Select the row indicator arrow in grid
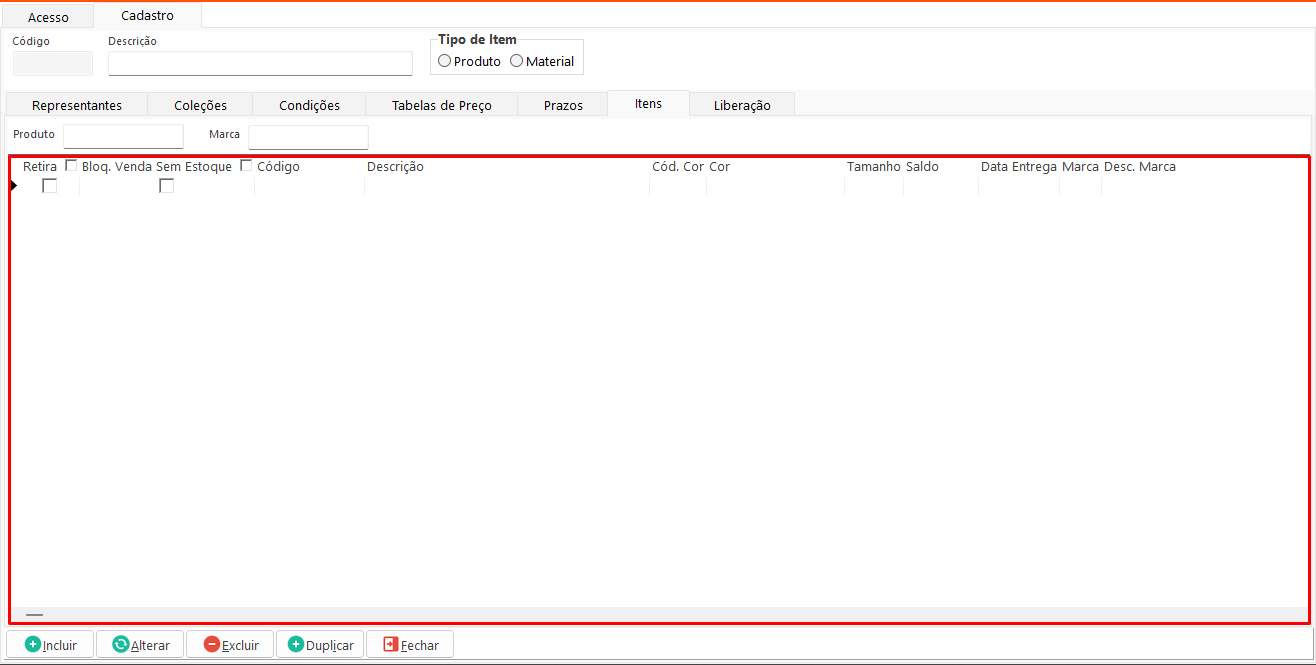The width and height of the screenshot is (1316, 665). 14,186
